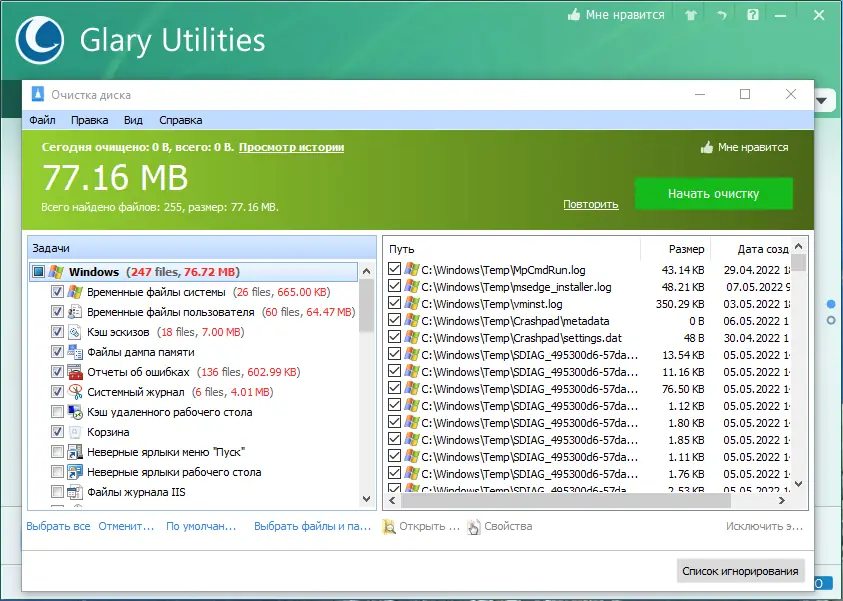Click Кэш удаленного рабочего стола icon
Screen dimensions: 843x601
click(x=75, y=412)
